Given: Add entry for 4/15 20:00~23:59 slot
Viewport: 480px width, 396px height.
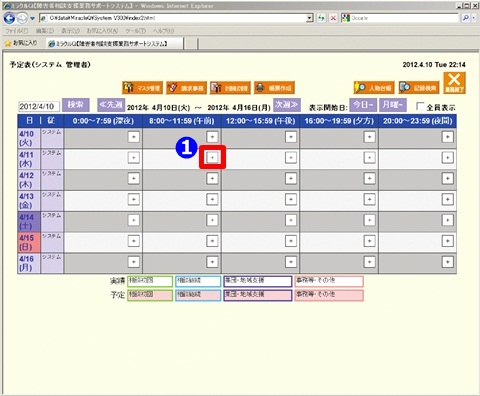Looking at the screenshot, I should 448,241.
